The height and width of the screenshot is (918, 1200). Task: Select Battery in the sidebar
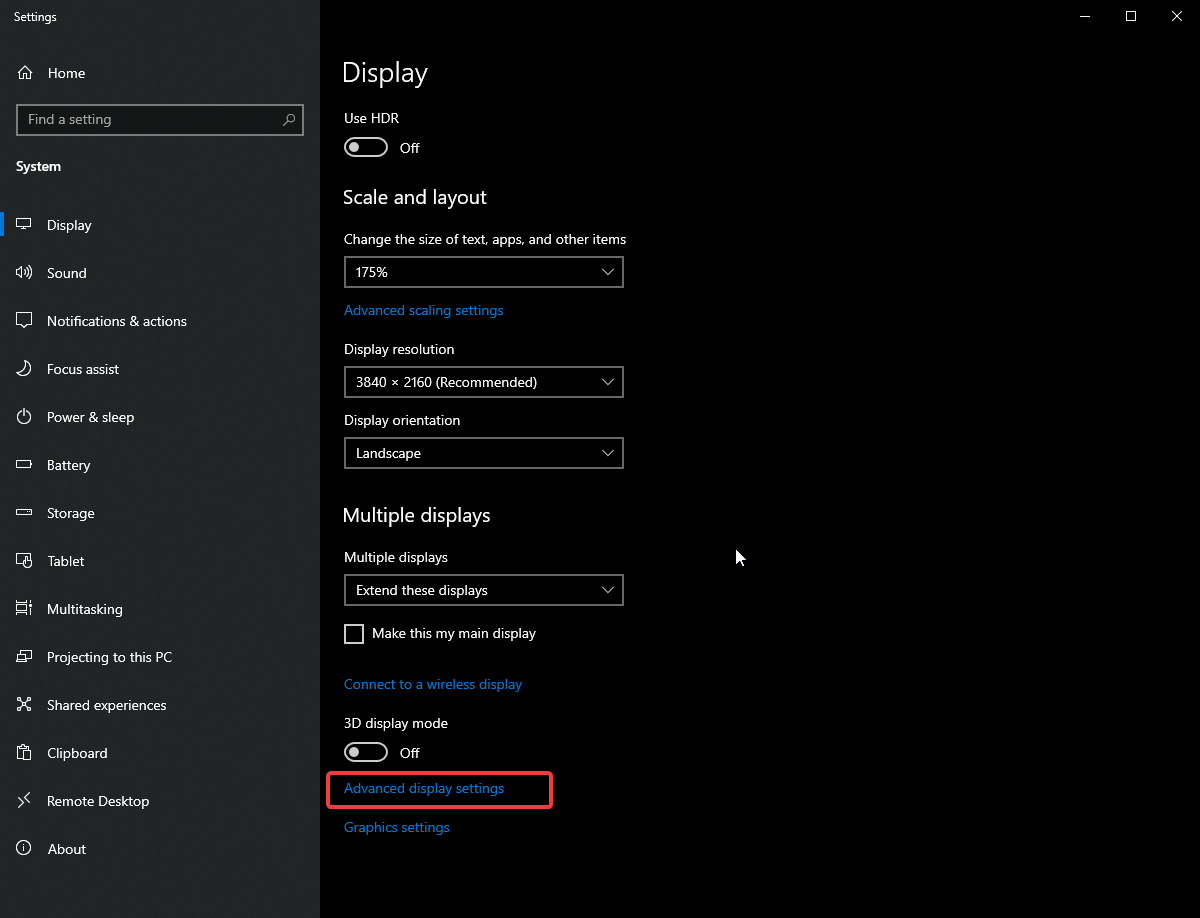click(160, 465)
